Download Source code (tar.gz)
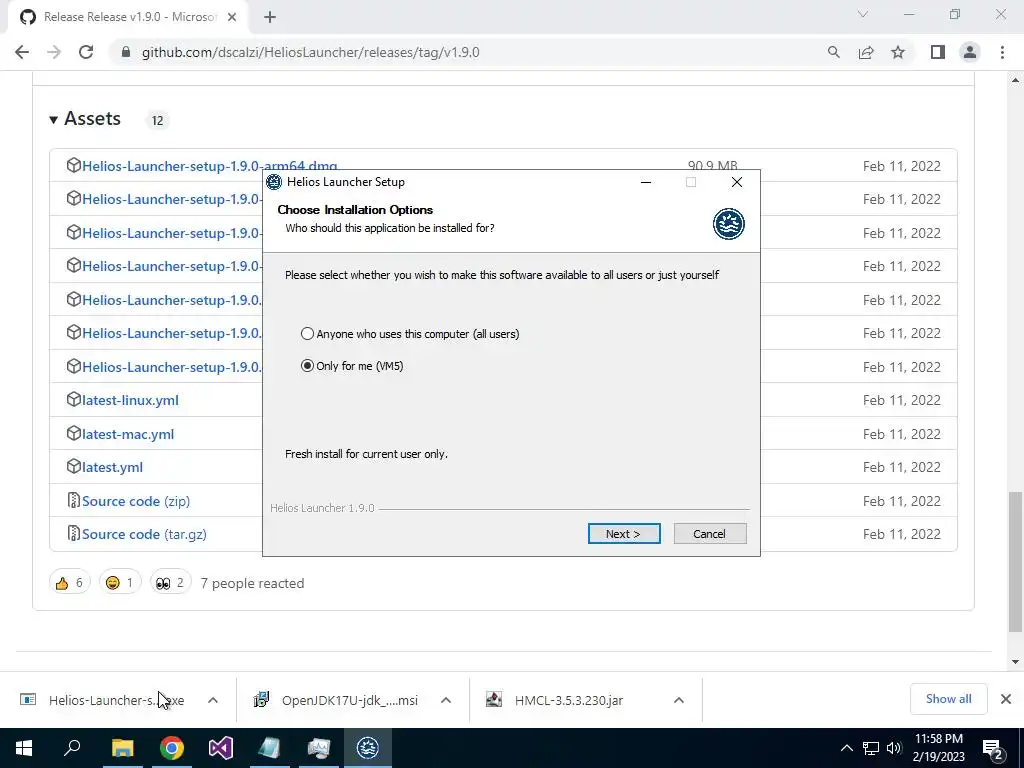 coord(144,534)
